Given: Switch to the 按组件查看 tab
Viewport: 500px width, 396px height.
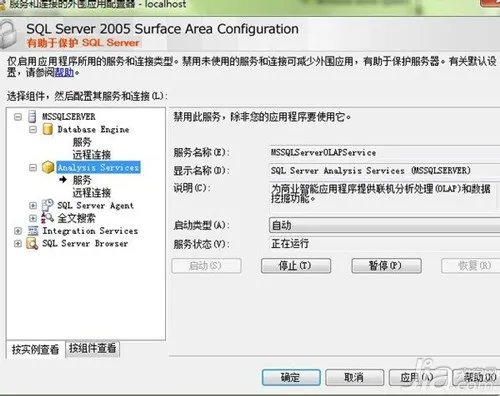Looking at the screenshot, I should click(x=92, y=348).
